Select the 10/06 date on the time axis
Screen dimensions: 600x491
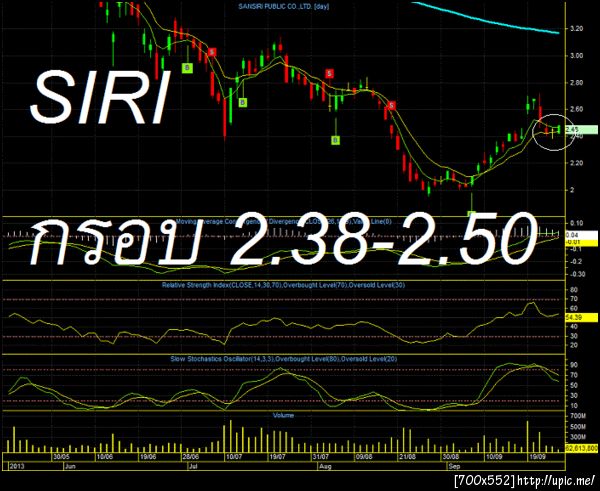coord(105,457)
